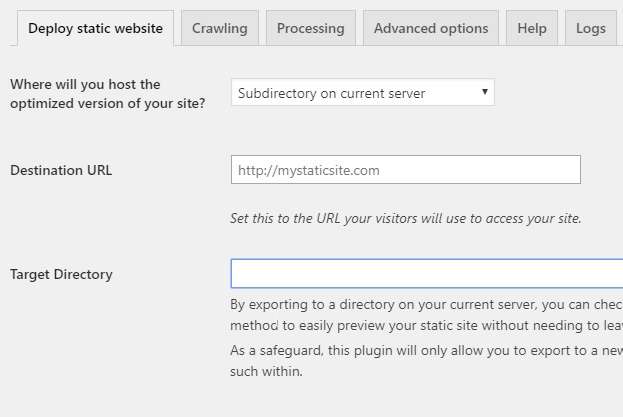Select the Deploy static website tab
This screenshot has width=623, height=417.
coord(95,28)
